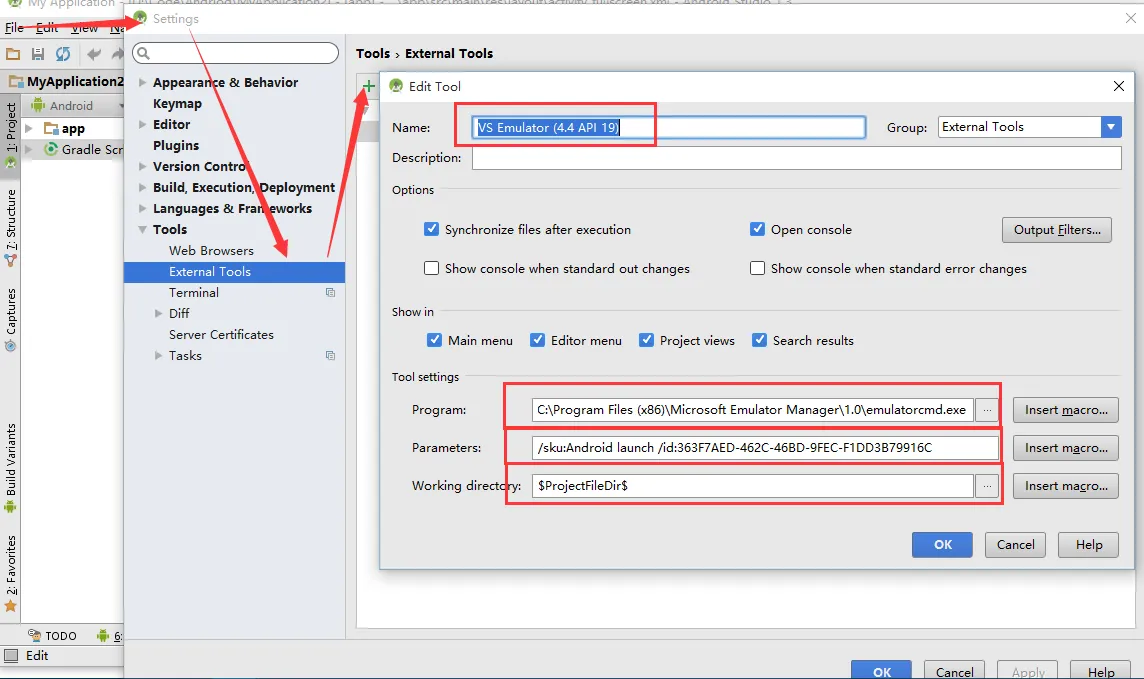Open the View menu
The height and width of the screenshot is (679, 1144).
85,28
